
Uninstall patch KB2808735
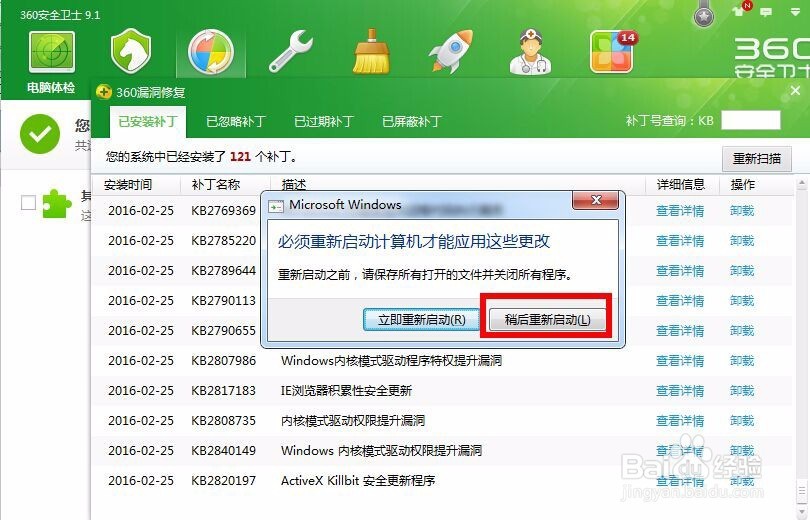pyautogui.click(x=742, y=420)
